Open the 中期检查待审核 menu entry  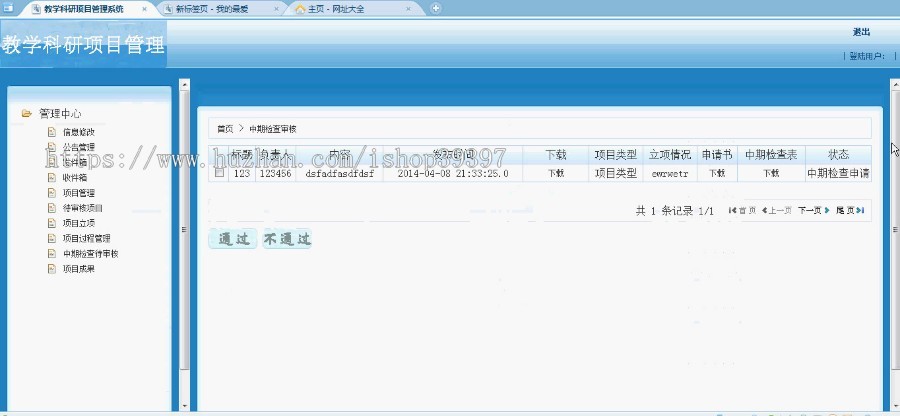[90, 254]
